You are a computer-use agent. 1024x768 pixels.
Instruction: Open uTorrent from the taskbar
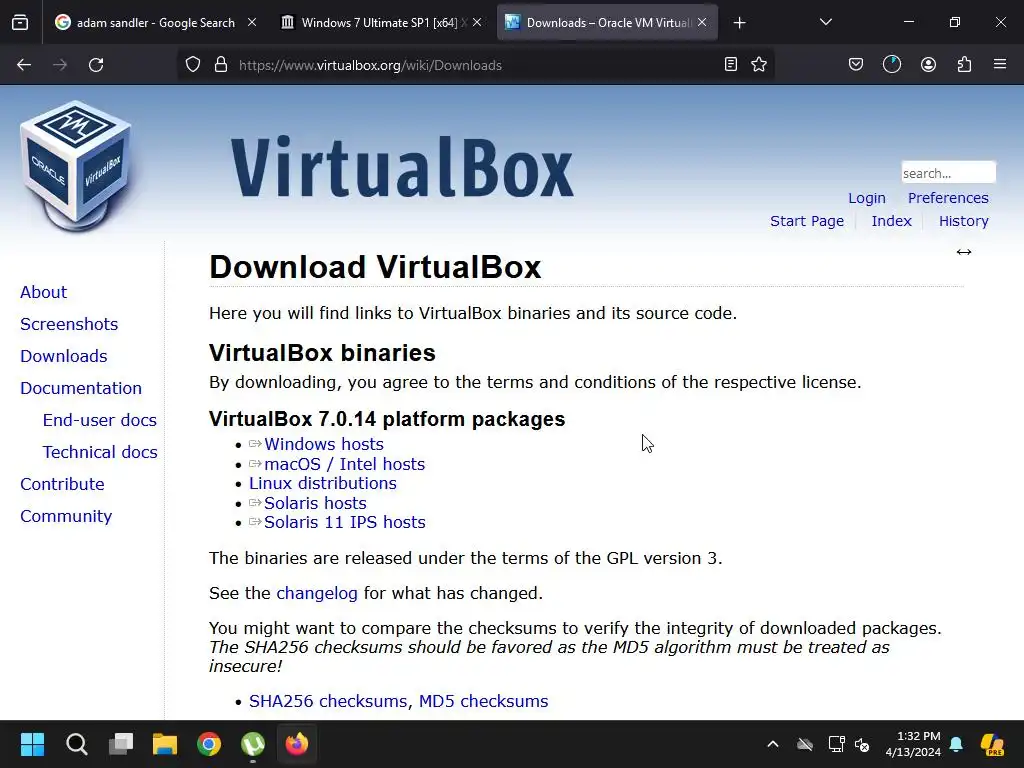pos(253,744)
